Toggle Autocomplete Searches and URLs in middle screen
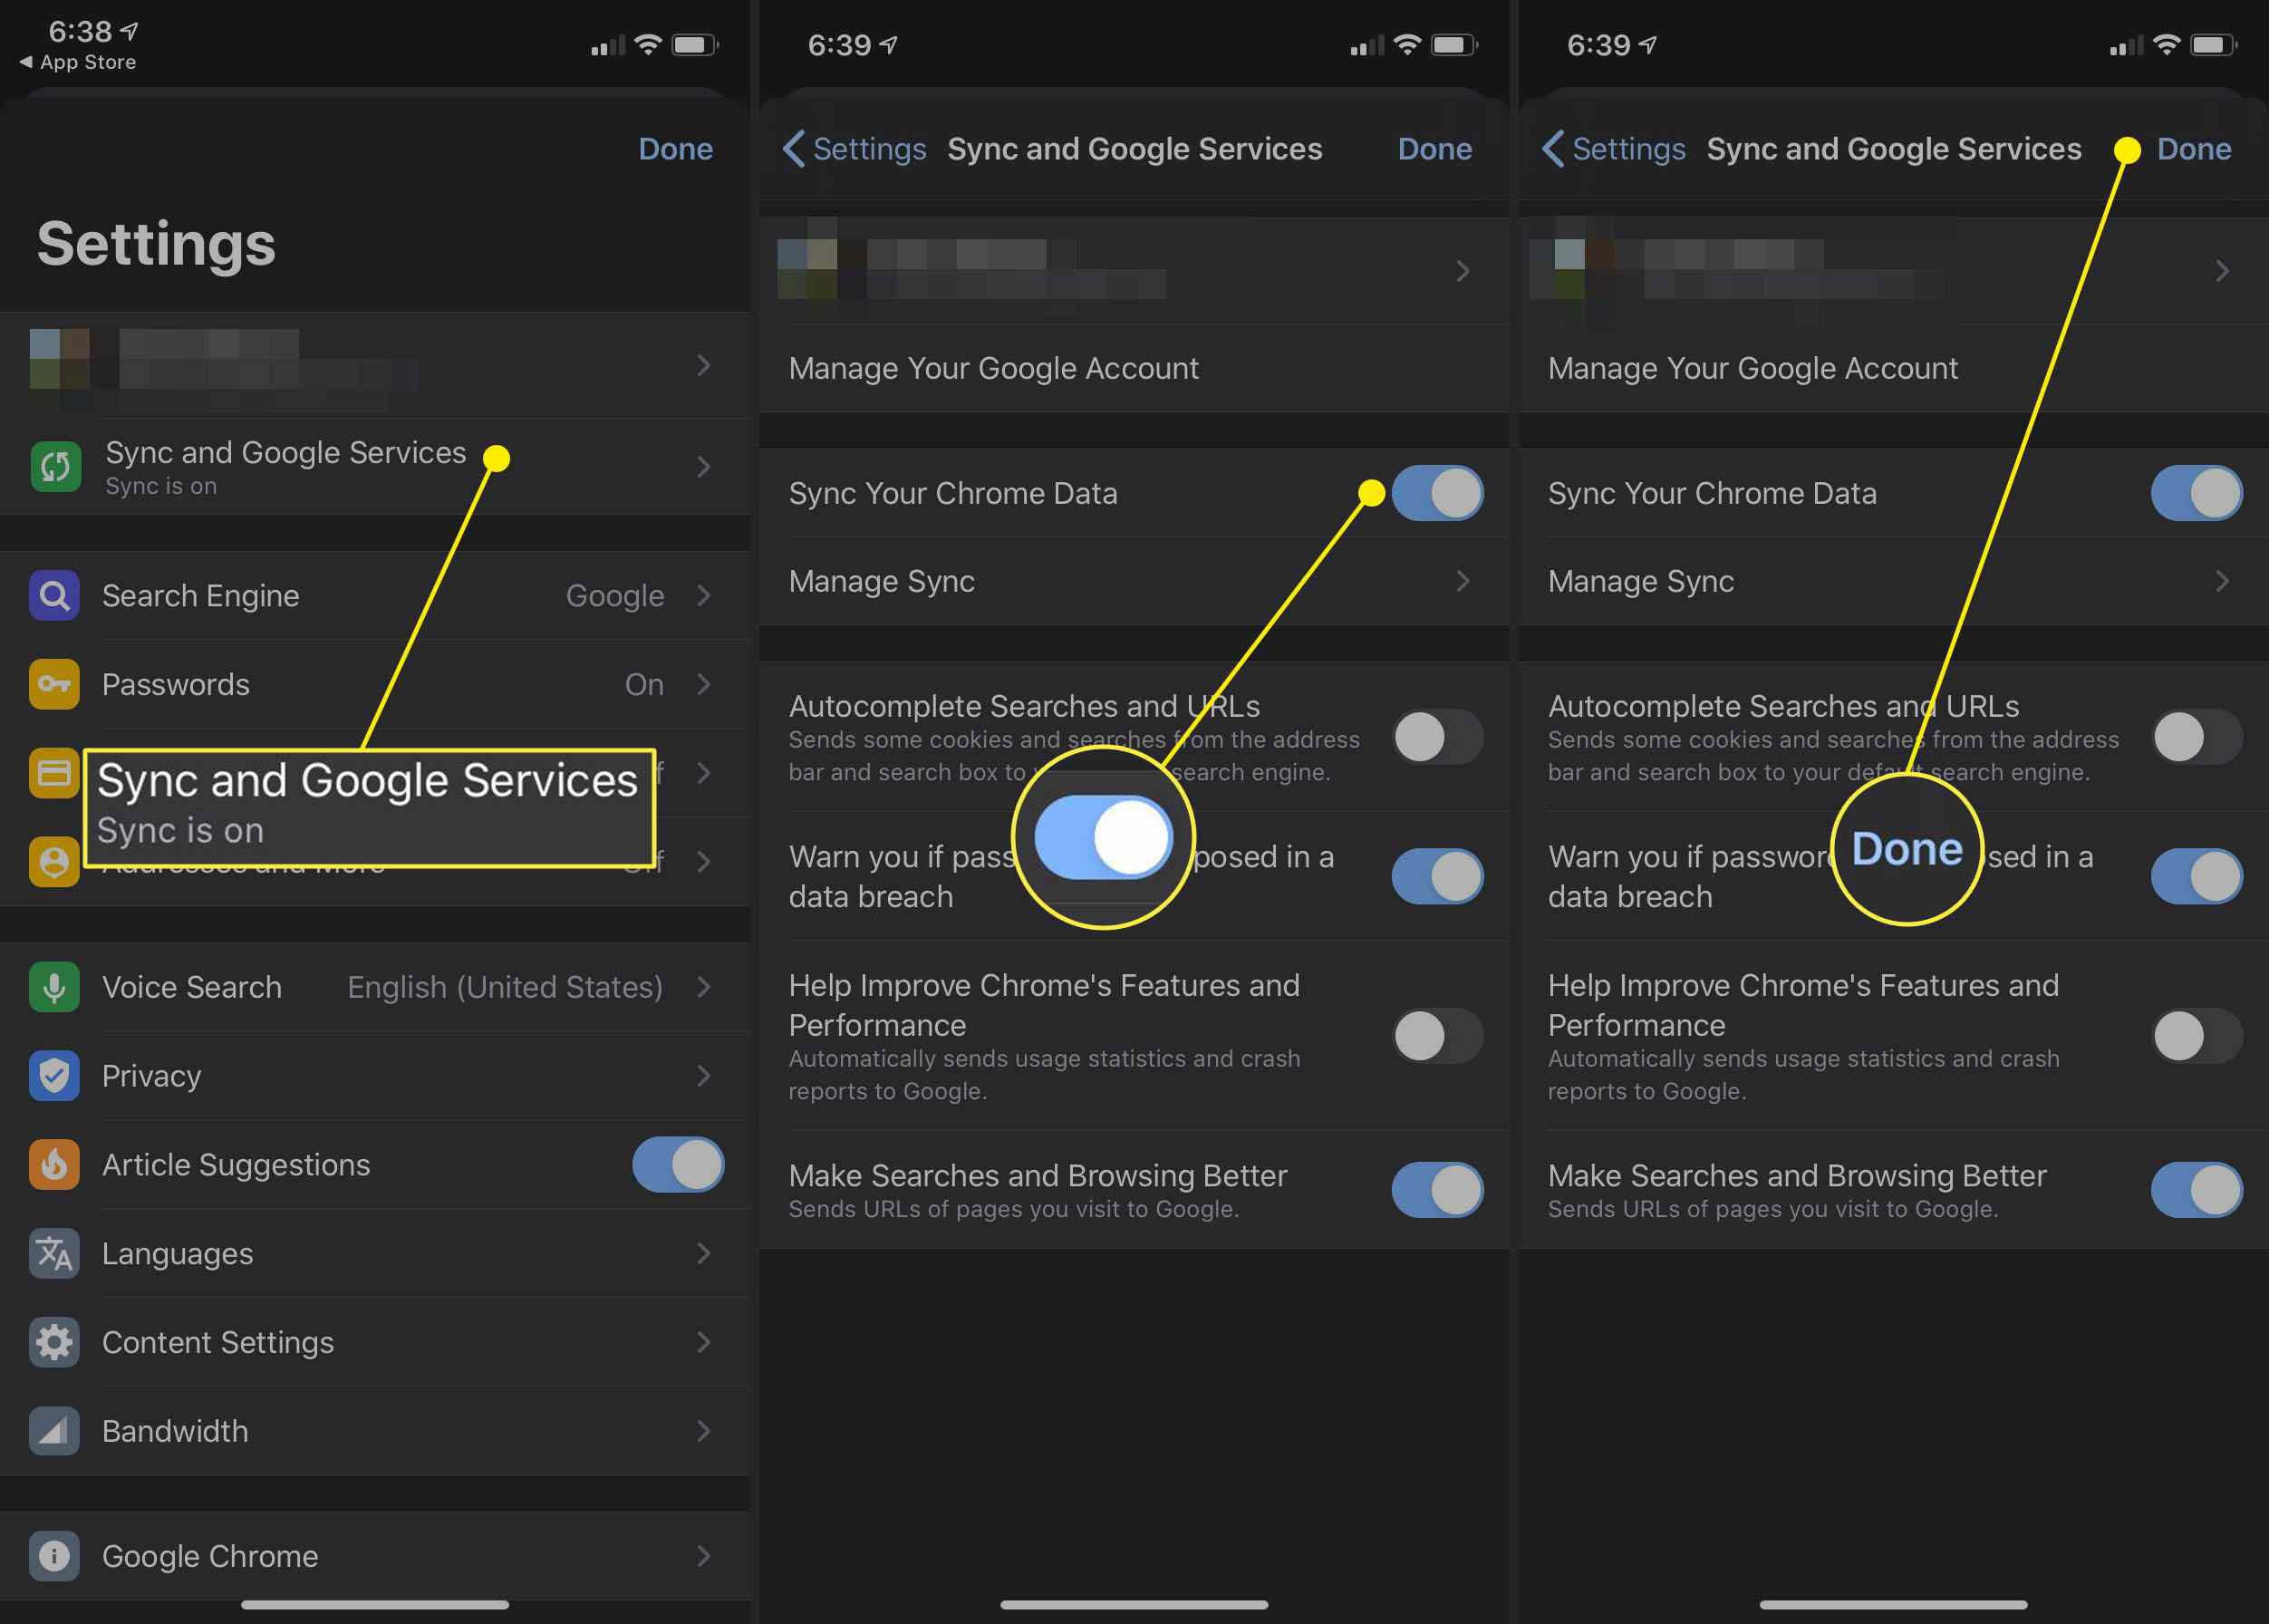The width and height of the screenshot is (2269, 1624). point(1437,738)
